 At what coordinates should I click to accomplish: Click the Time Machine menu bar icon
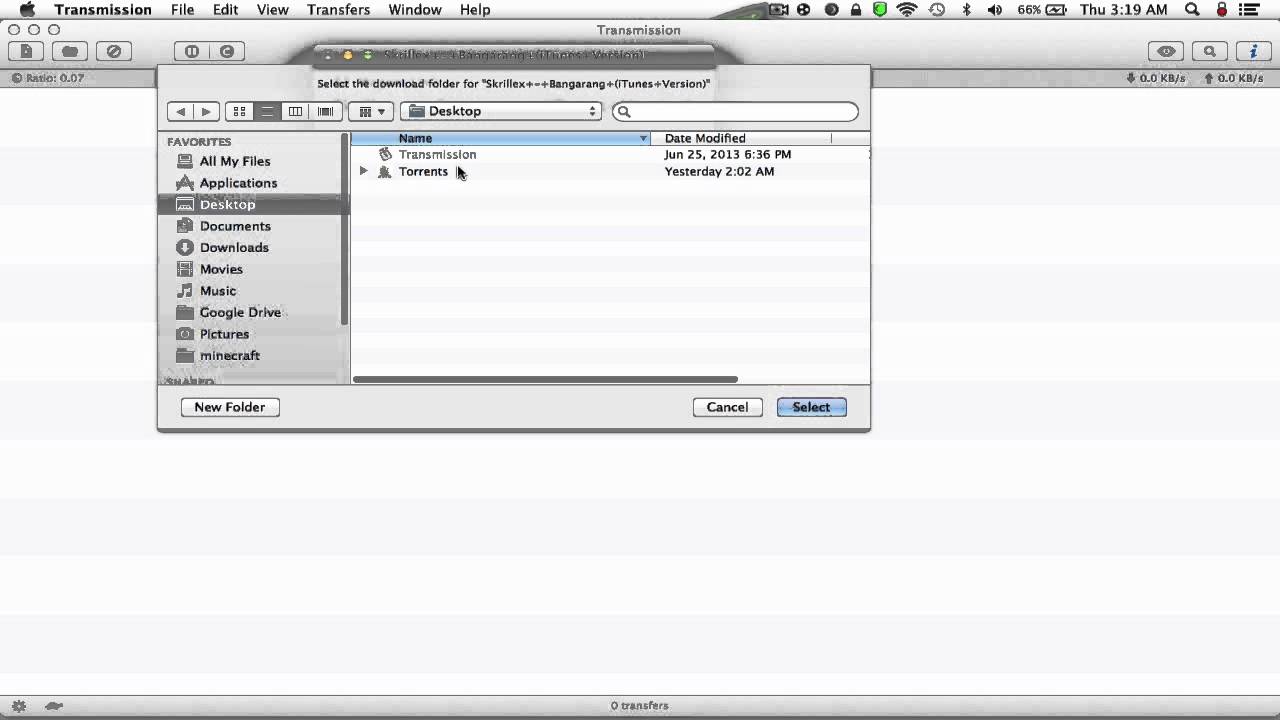click(937, 10)
